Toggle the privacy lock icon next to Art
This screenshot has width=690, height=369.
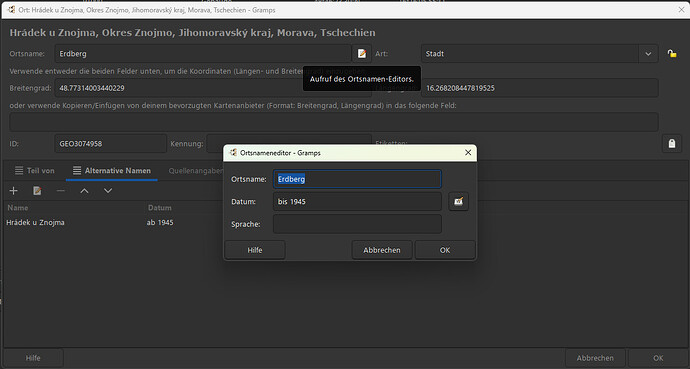coord(672,54)
